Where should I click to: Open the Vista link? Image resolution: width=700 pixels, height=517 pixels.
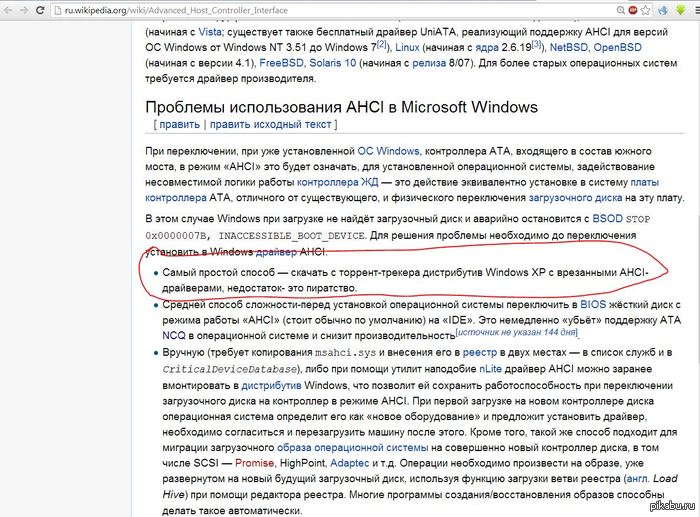pos(210,32)
